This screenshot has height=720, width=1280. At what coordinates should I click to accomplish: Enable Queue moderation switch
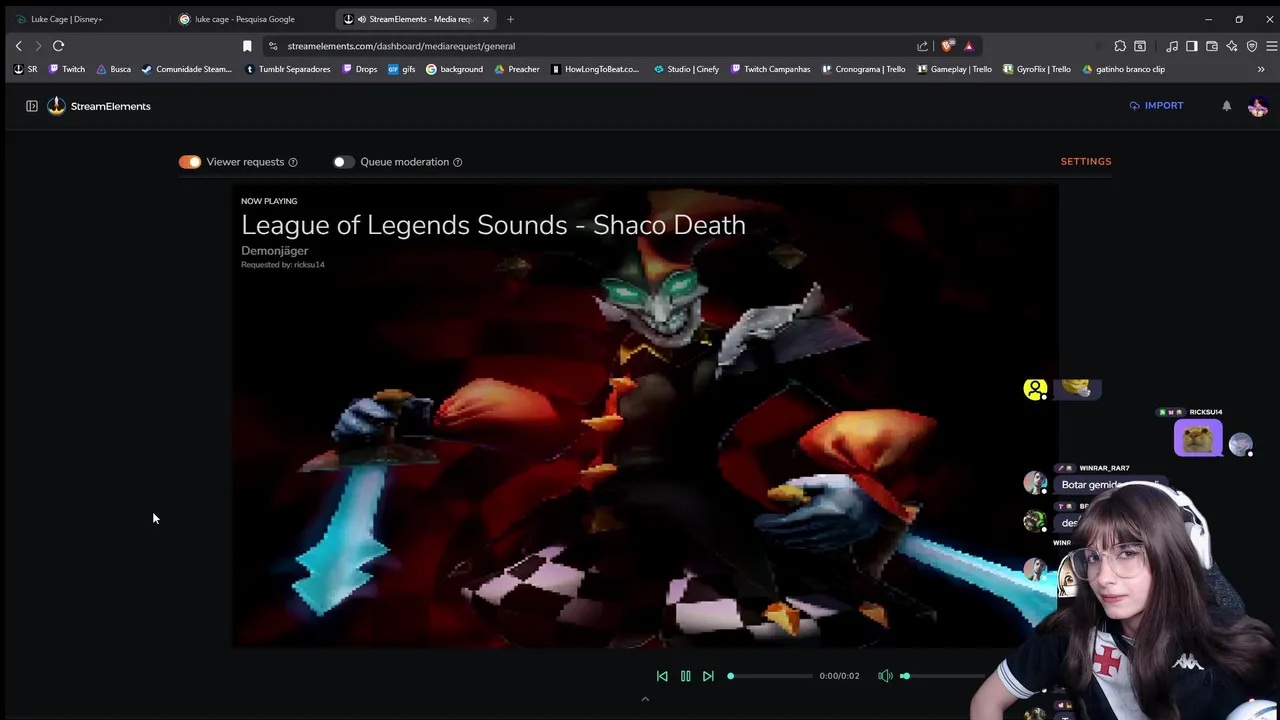click(343, 162)
